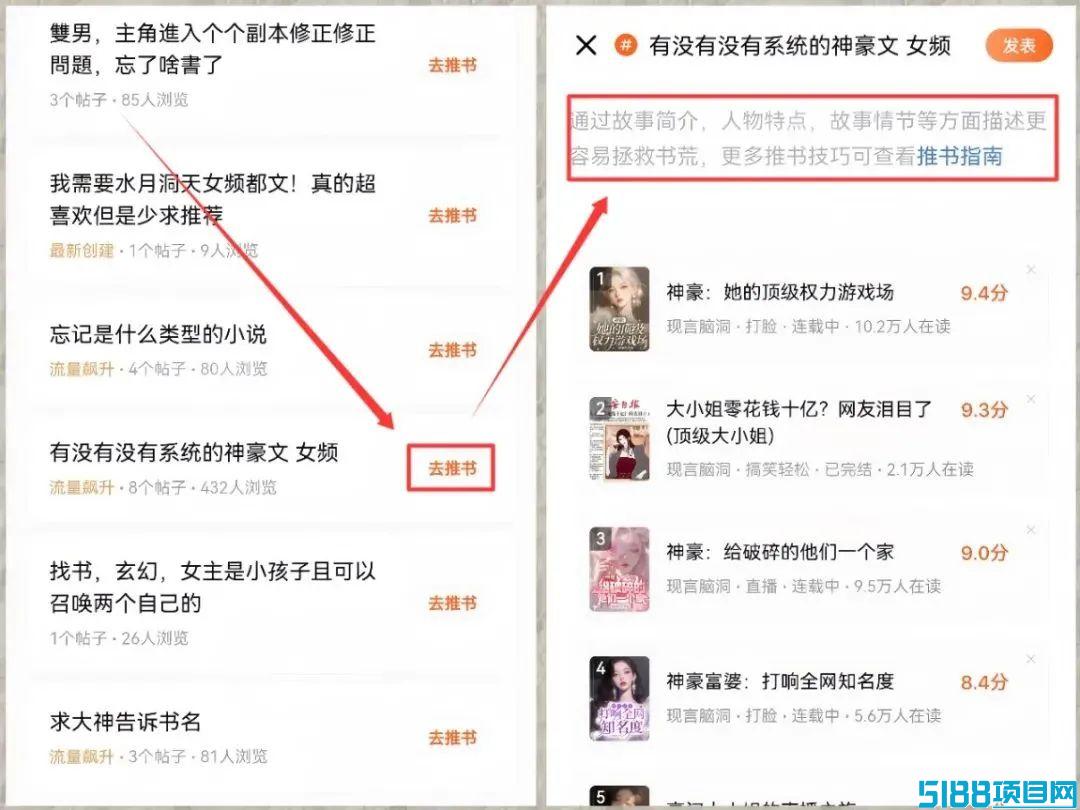Remove book 1 with its small X
The image size is (1080, 810).
click(x=1031, y=270)
